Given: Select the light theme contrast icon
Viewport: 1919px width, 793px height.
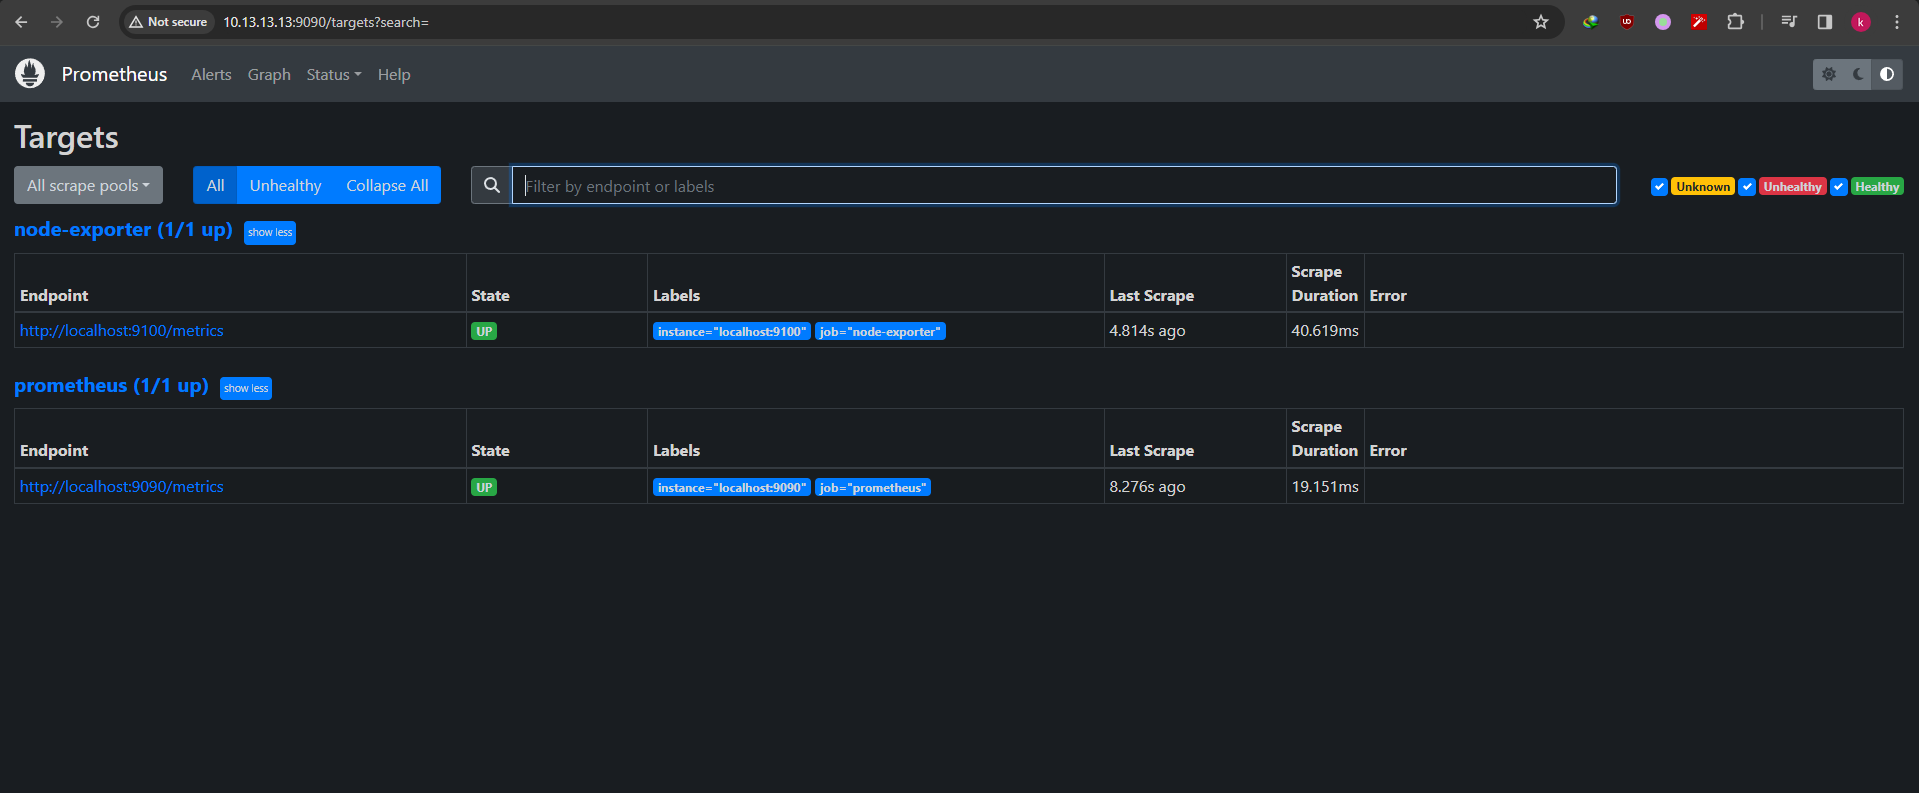Looking at the screenshot, I should click(x=1887, y=74).
